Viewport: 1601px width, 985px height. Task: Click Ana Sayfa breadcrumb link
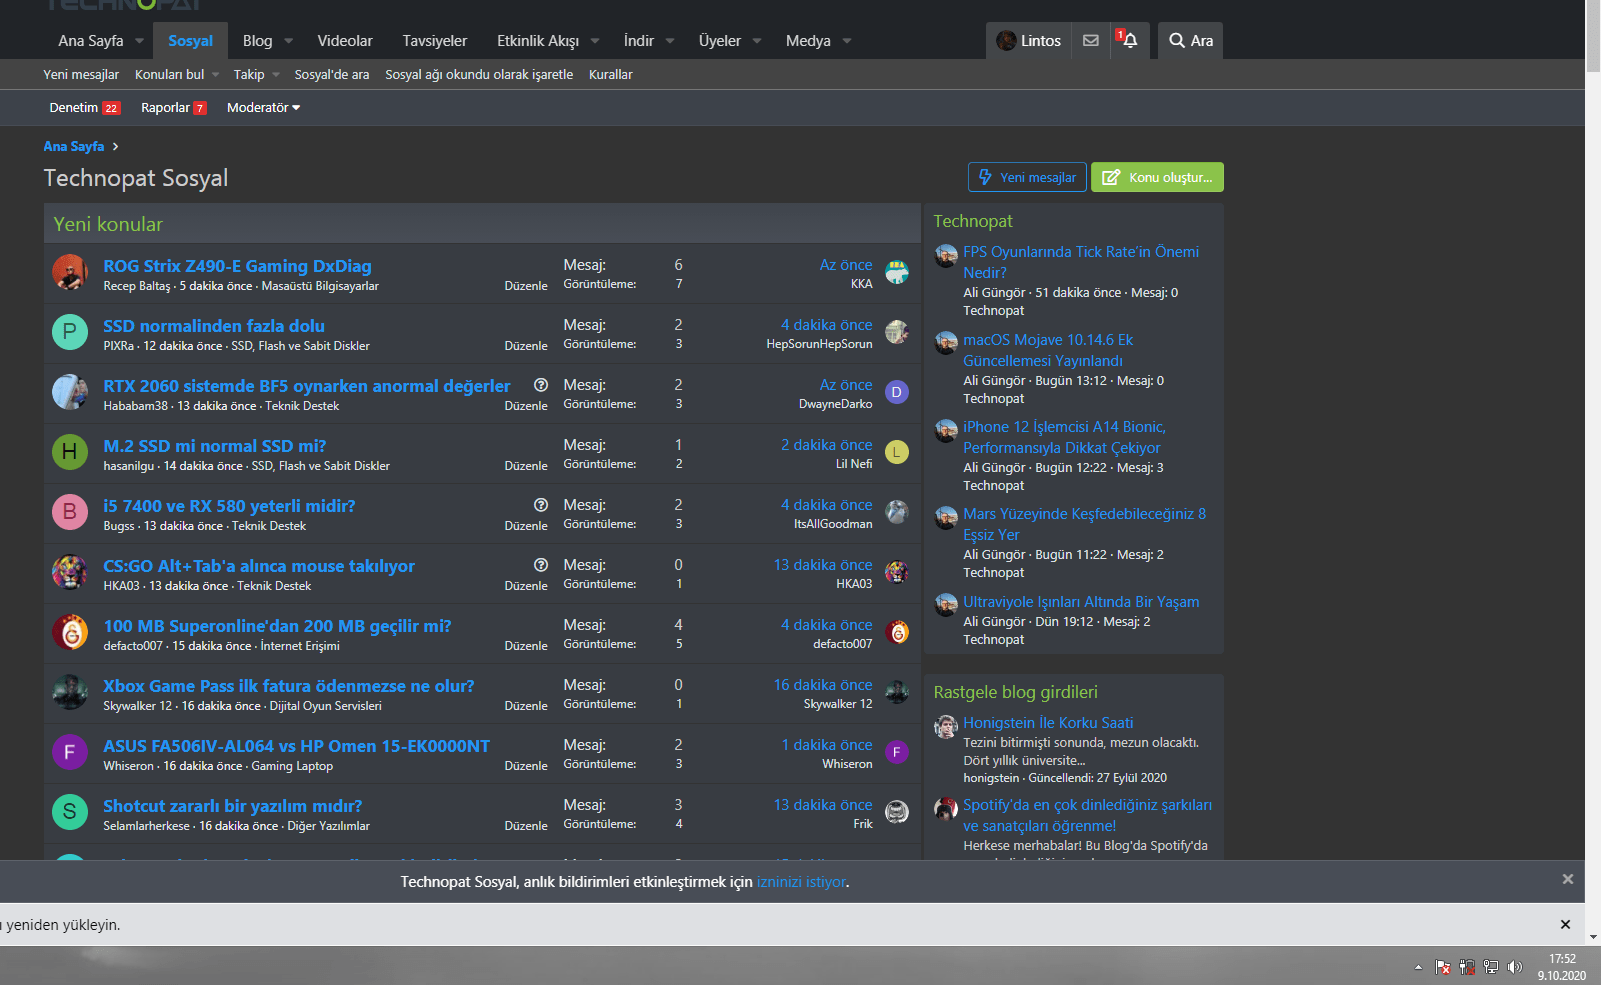click(74, 146)
